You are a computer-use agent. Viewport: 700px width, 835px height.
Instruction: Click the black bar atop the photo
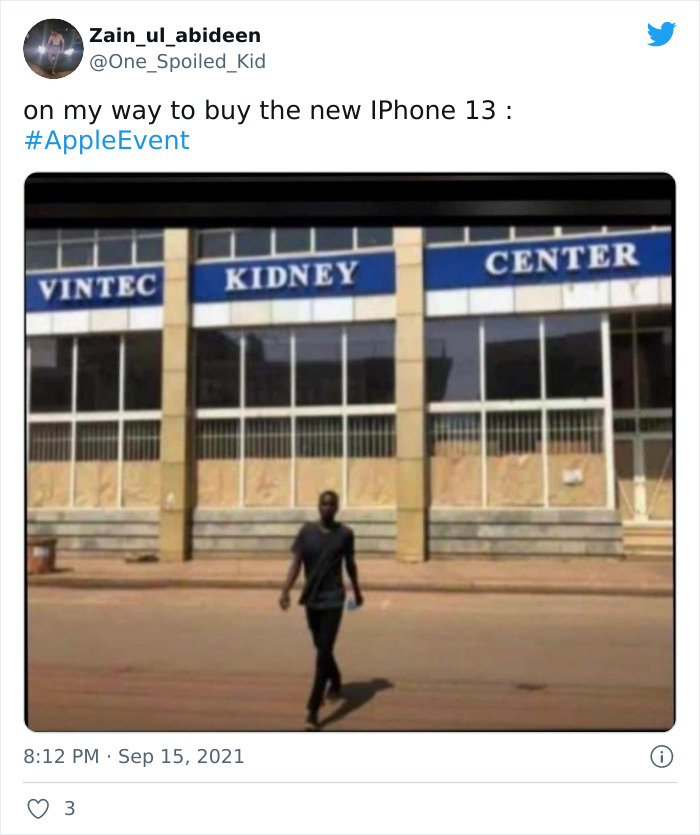tap(350, 200)
